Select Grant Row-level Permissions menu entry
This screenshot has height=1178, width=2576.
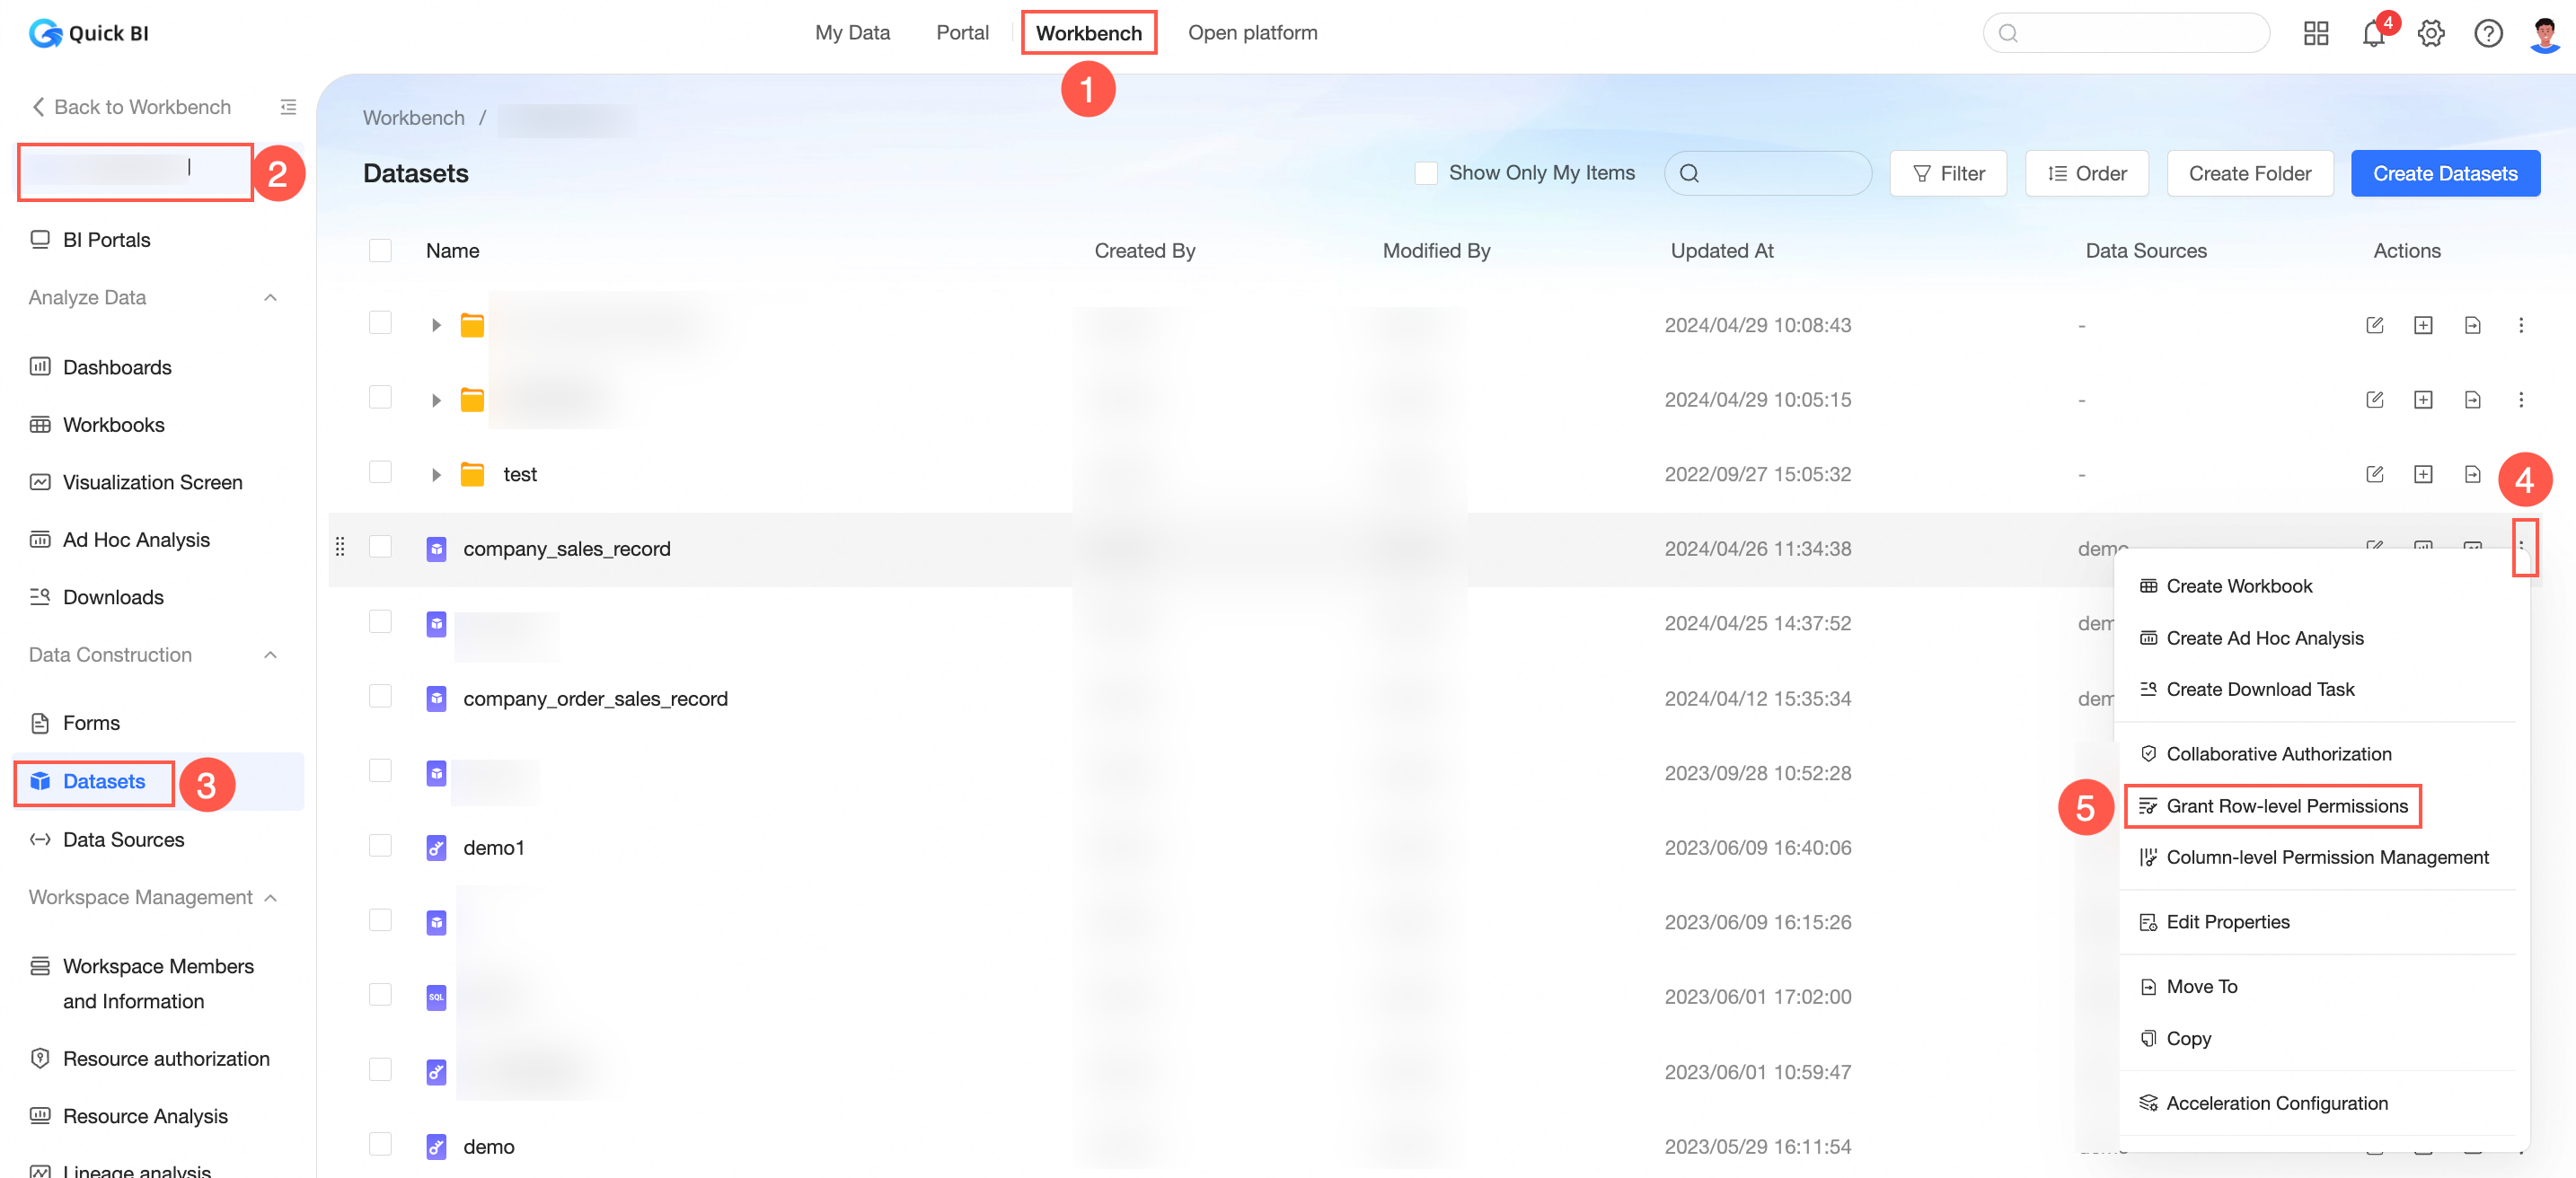coord(2286,806)
